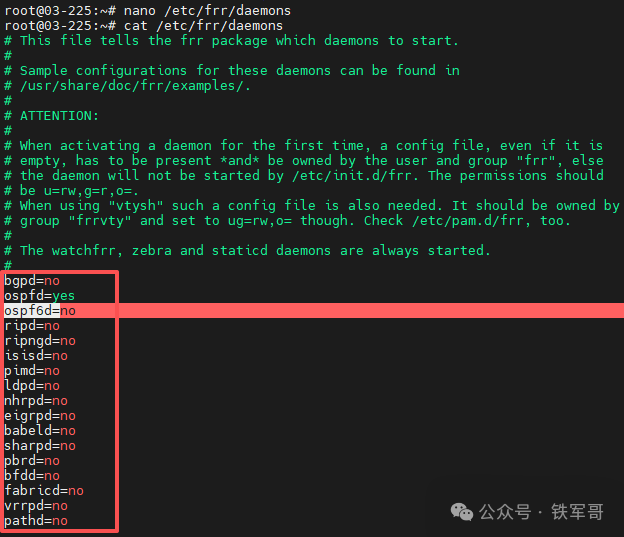Click the ripd=no entry
The image size is (624, 537).
[x=32, y=326]
